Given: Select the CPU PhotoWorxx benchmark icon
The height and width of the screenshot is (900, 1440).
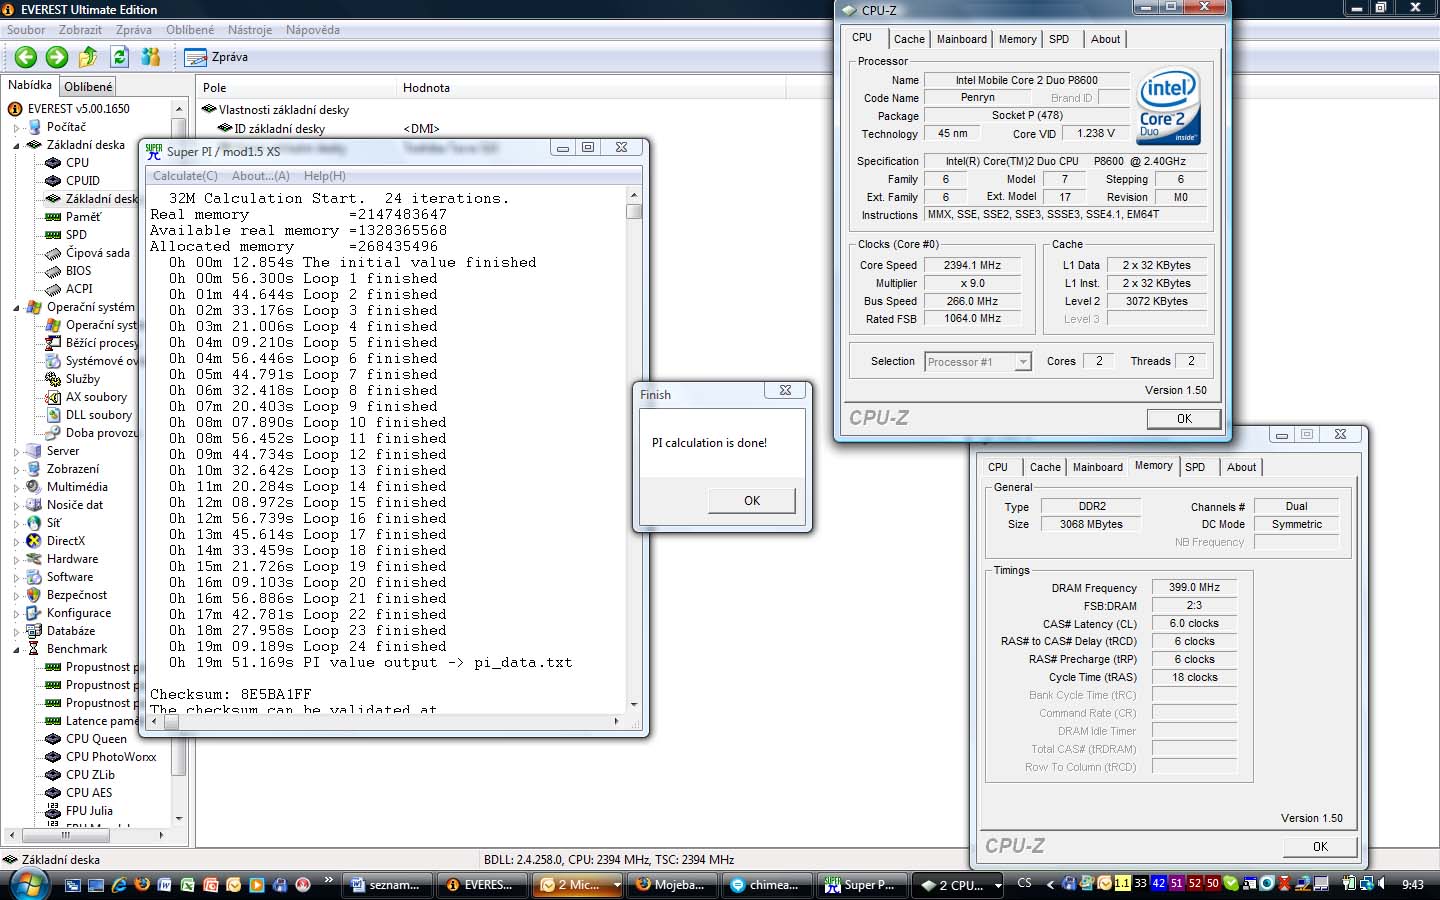Looking at the screenshot, I should (x=54, y=757).
